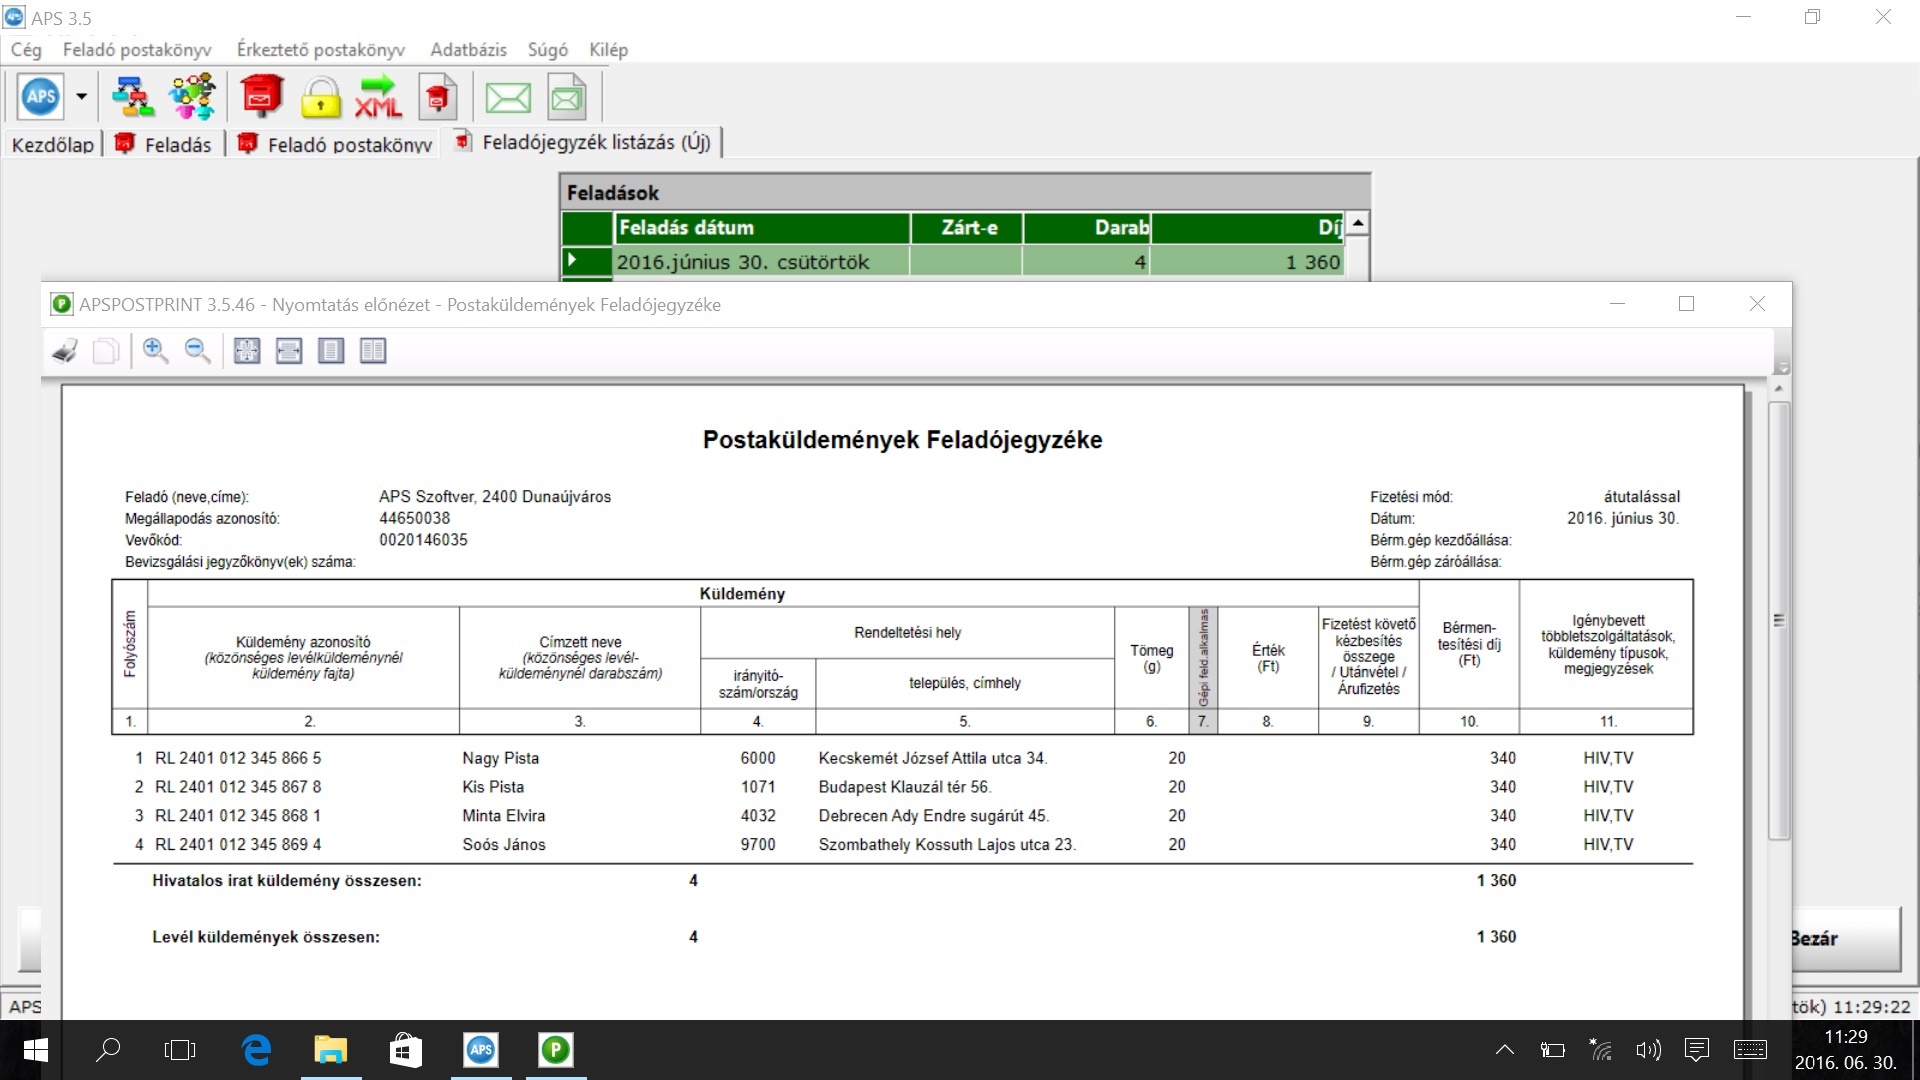Click recipient name Minta Elvira
Image resolution: width=1920 pixels, height=1080 pixels.
504,816
